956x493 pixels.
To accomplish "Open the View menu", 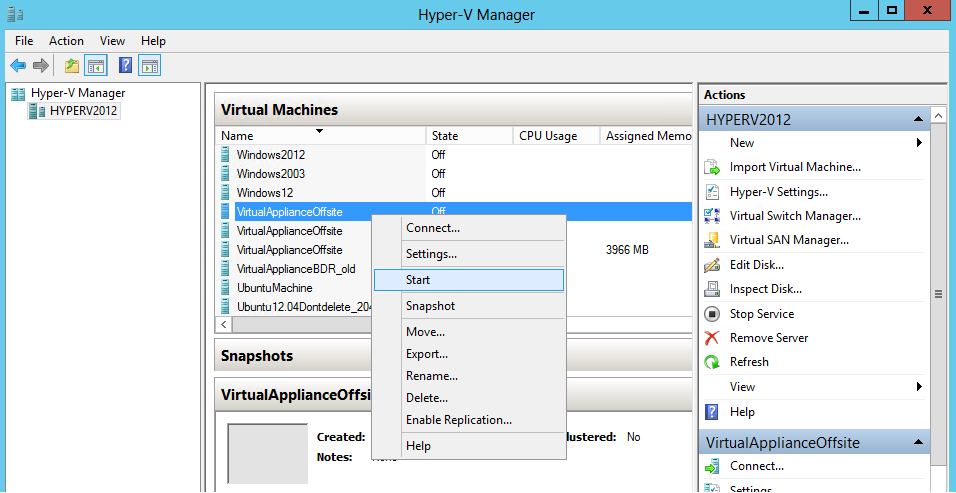I will [112, 41].
